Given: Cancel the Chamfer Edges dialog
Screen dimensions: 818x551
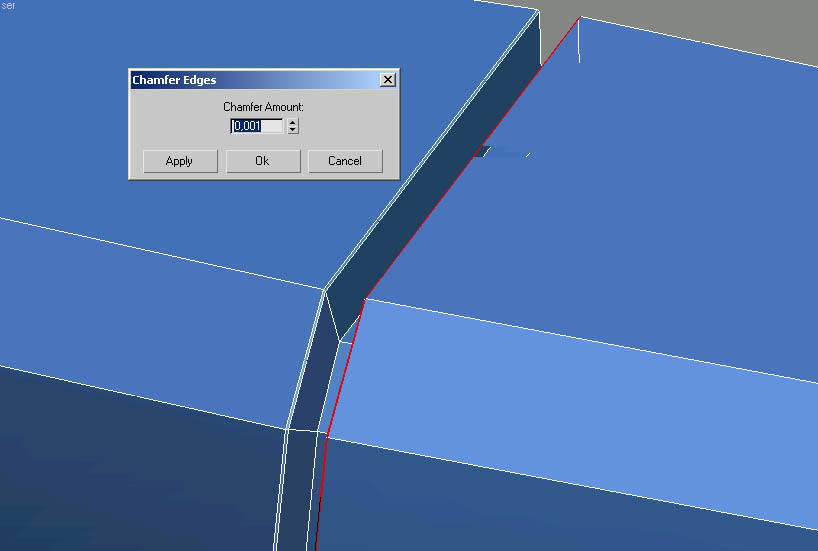Looking at the screenshot, I should click(345, 161).
